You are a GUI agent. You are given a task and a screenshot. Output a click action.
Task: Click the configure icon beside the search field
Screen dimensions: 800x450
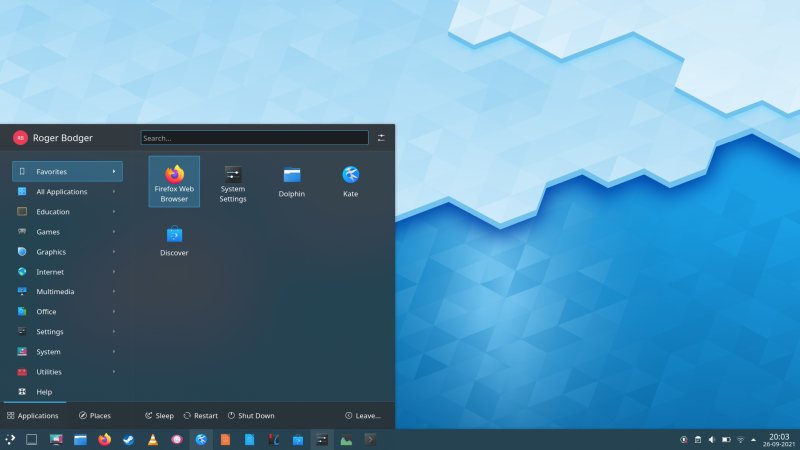coord(381,138)
